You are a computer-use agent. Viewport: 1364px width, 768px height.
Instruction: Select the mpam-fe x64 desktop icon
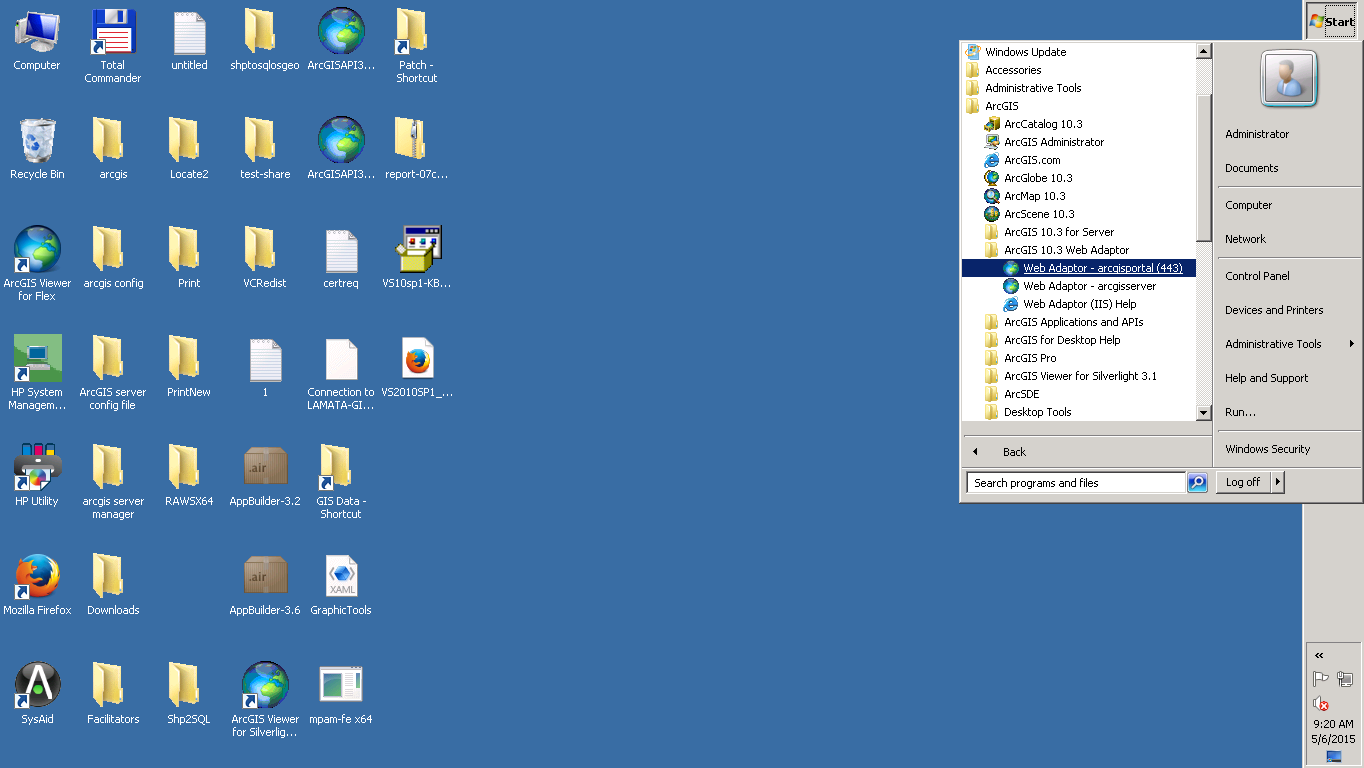341,694
